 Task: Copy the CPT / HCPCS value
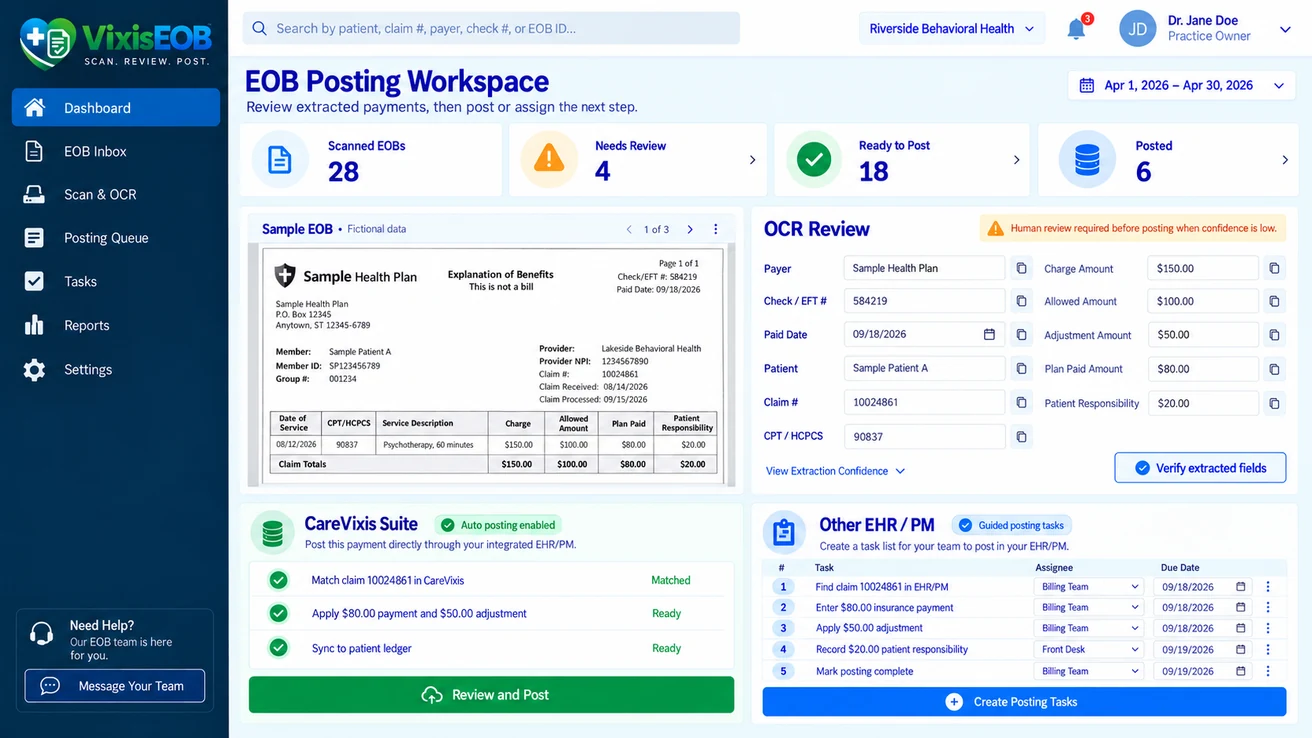[x=1021, y=436]
